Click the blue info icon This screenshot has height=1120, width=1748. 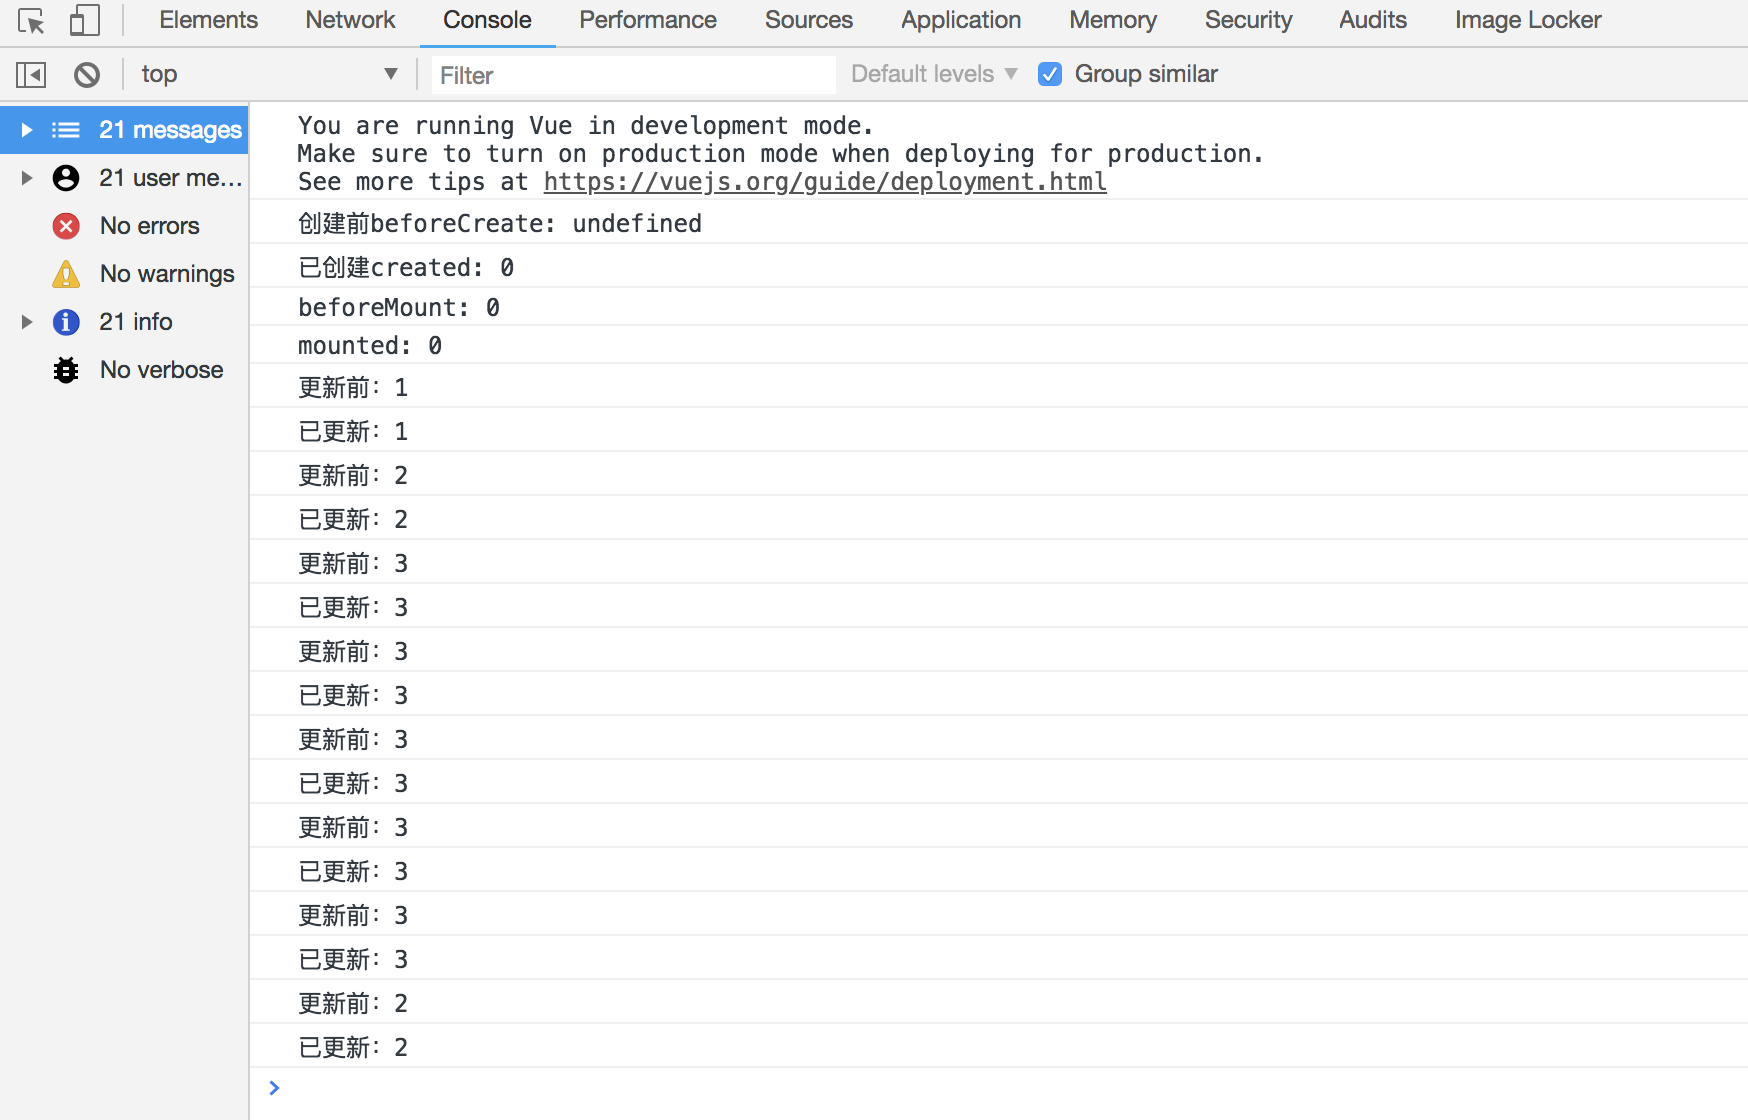click(x=66, y=322)
